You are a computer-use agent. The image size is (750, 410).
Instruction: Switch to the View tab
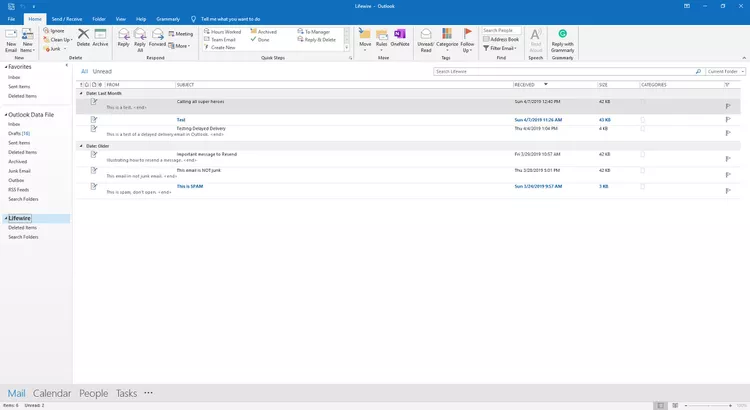click(121, 19)
